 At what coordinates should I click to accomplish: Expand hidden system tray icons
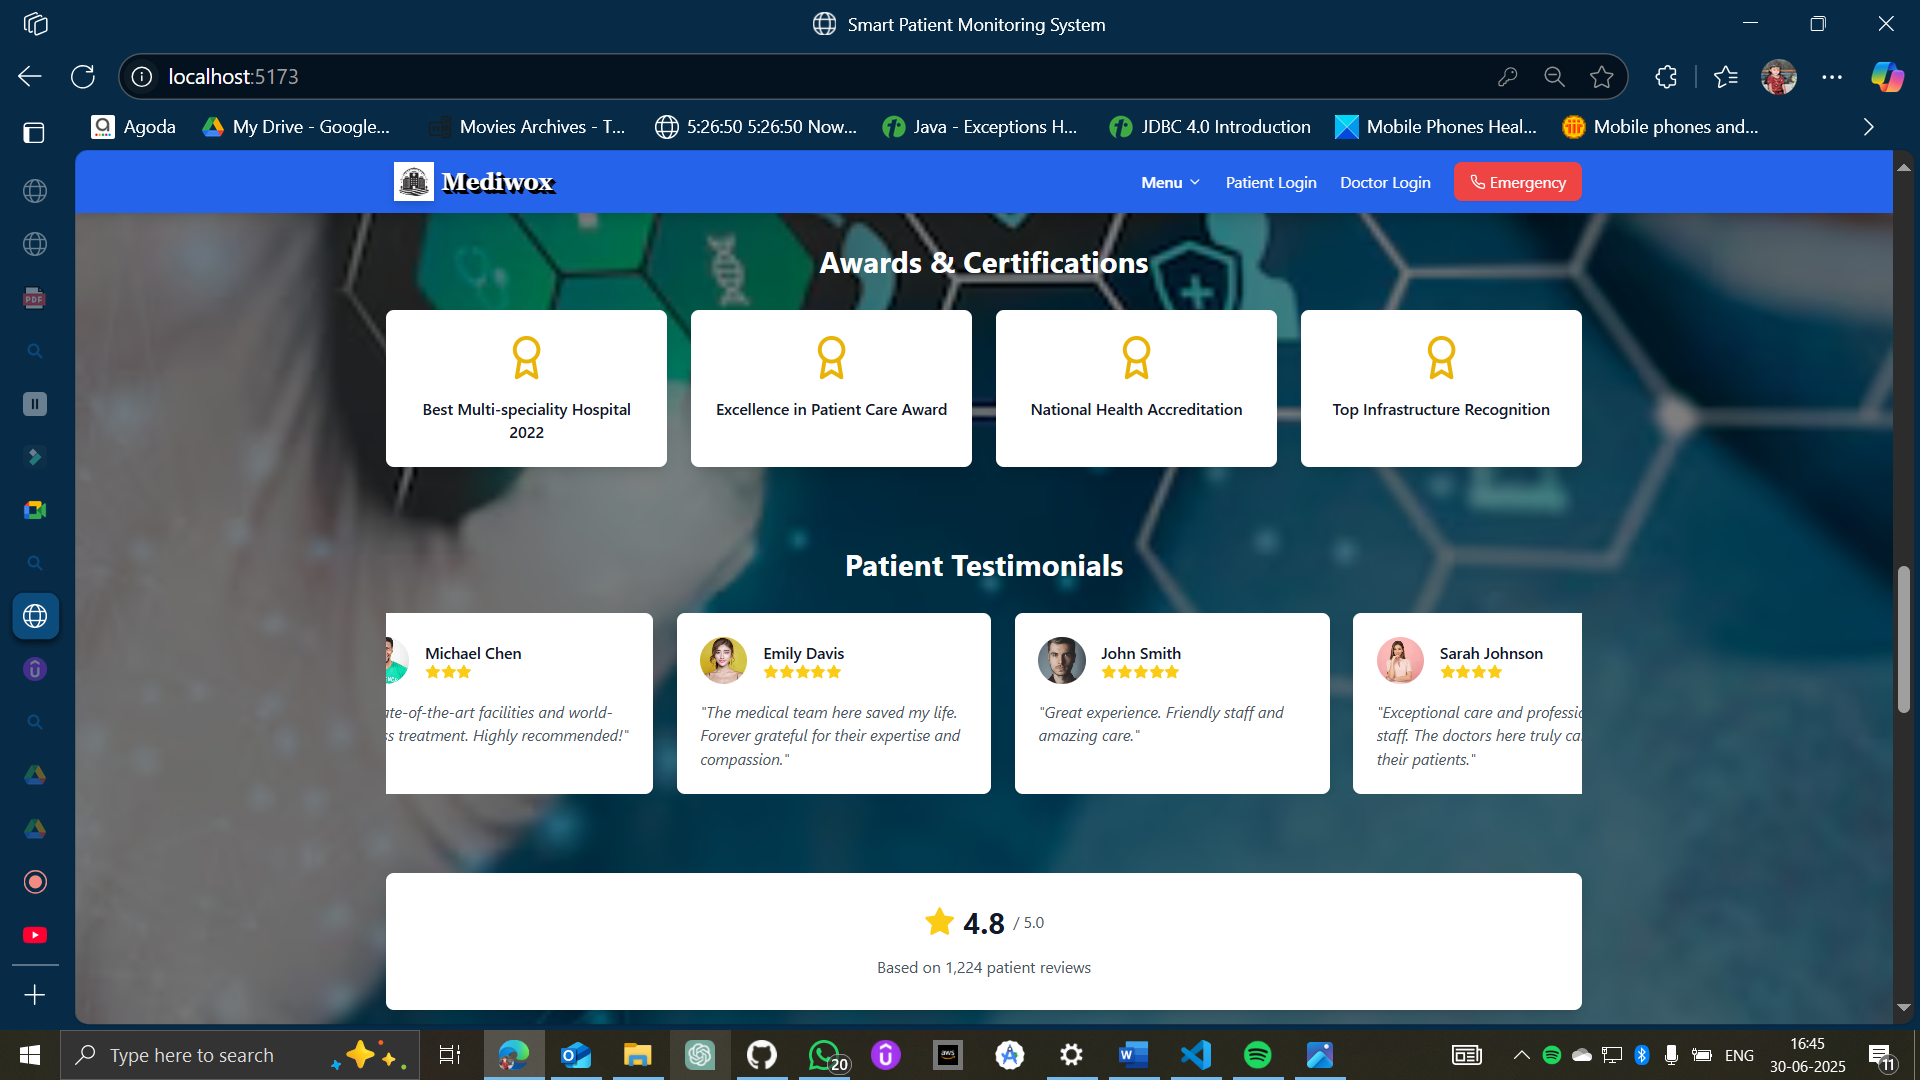coord(1521,1055)
